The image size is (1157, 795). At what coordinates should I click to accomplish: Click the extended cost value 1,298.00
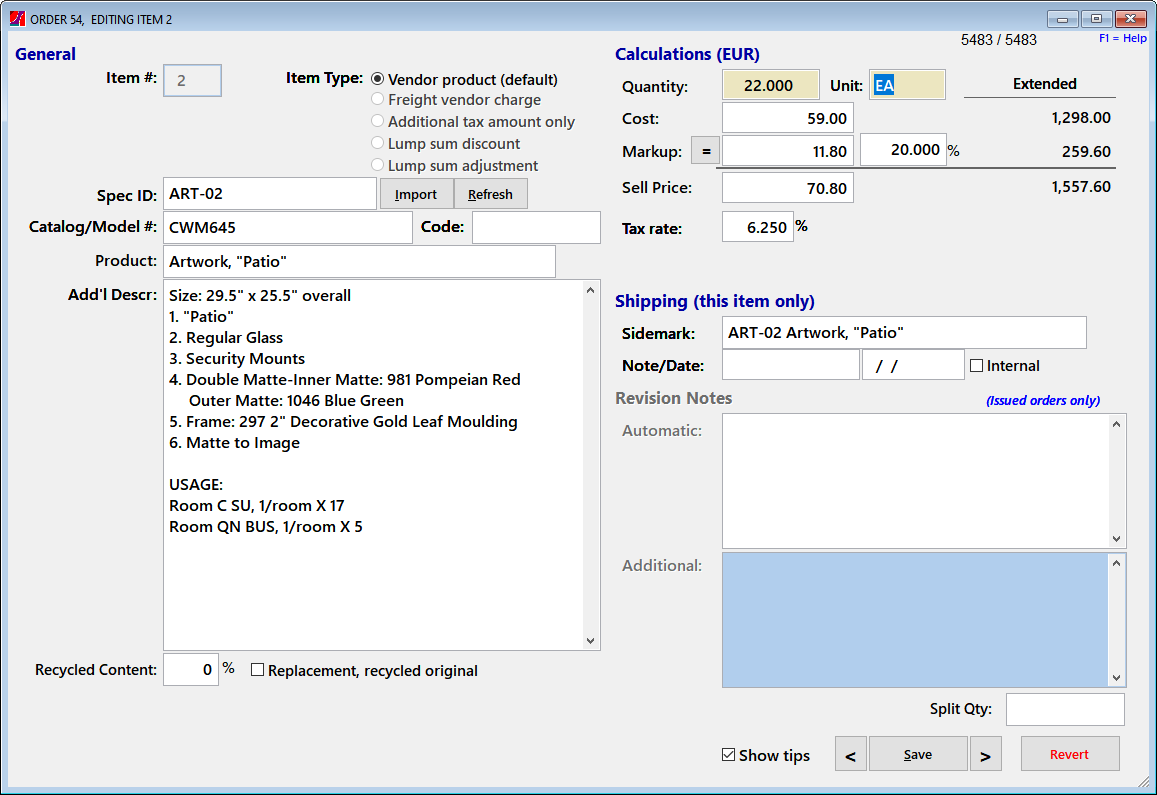coord(1081,117)
